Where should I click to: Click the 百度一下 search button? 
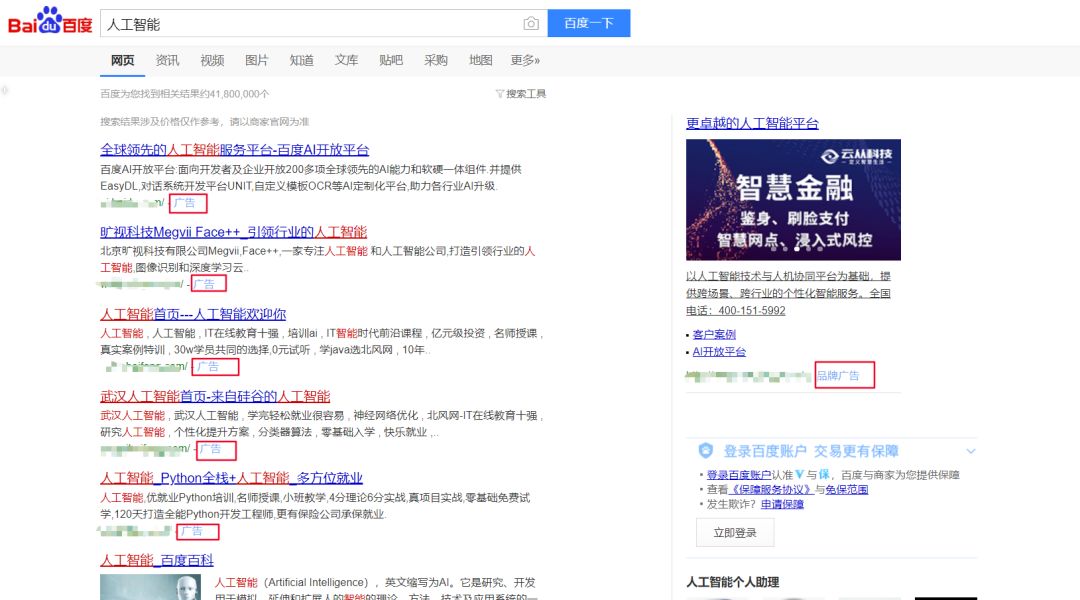point(589,22)
